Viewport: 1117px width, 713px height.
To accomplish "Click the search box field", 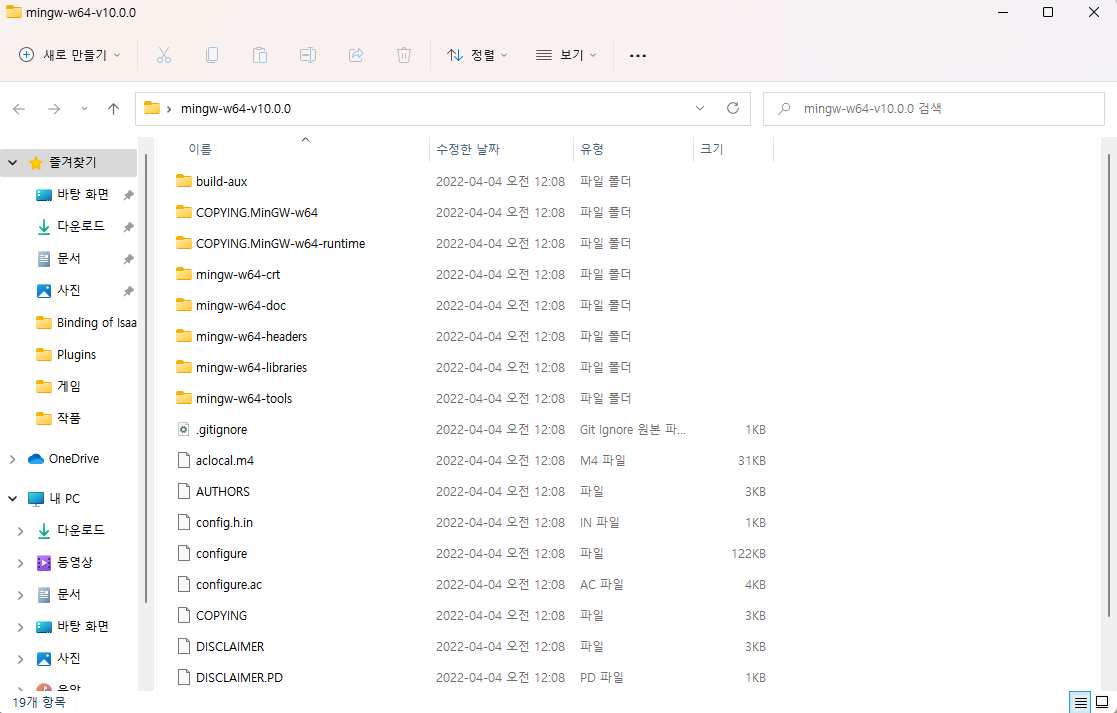I will 934,109.
